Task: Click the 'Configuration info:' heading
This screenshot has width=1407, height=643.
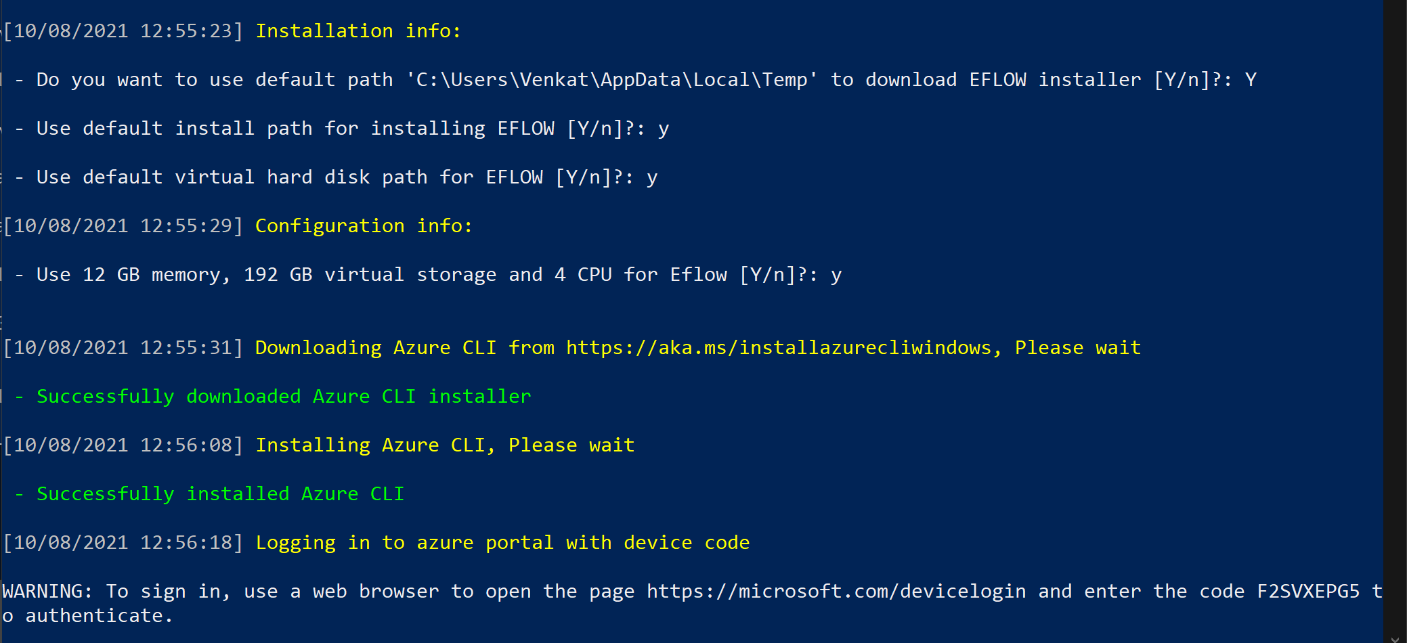Action: coord(364,226)
